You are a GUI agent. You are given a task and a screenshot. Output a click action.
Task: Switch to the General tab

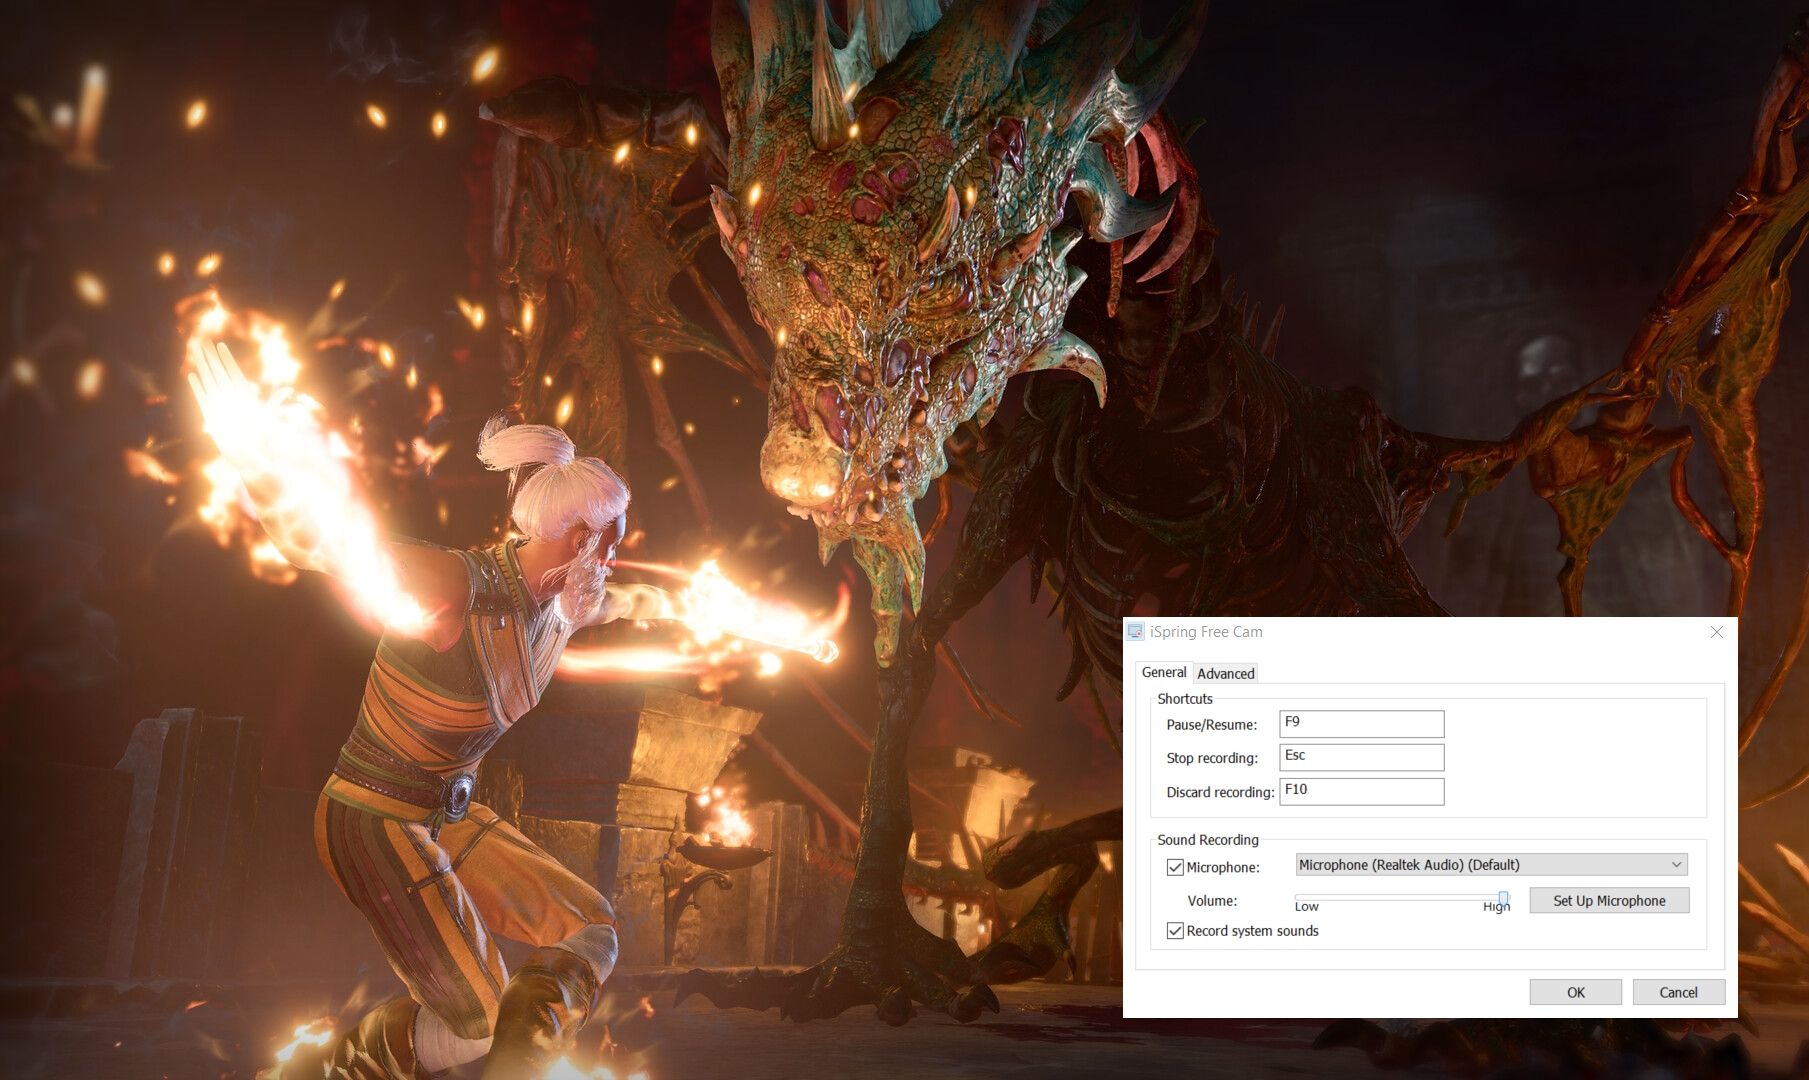(x=1164, y=672)
